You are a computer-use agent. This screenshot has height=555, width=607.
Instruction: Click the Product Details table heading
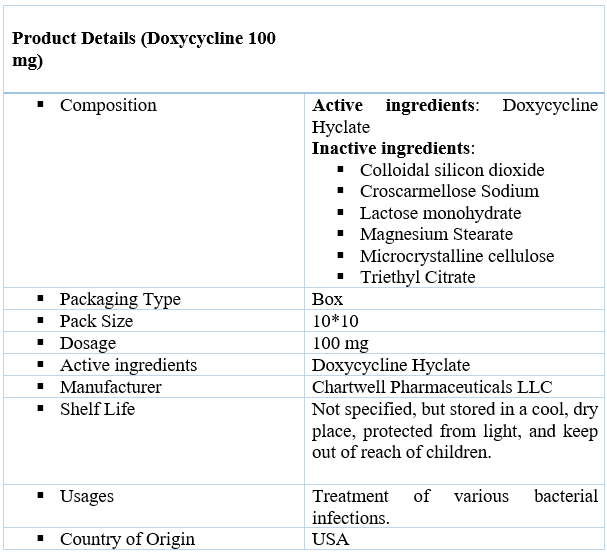pos(144,49)
